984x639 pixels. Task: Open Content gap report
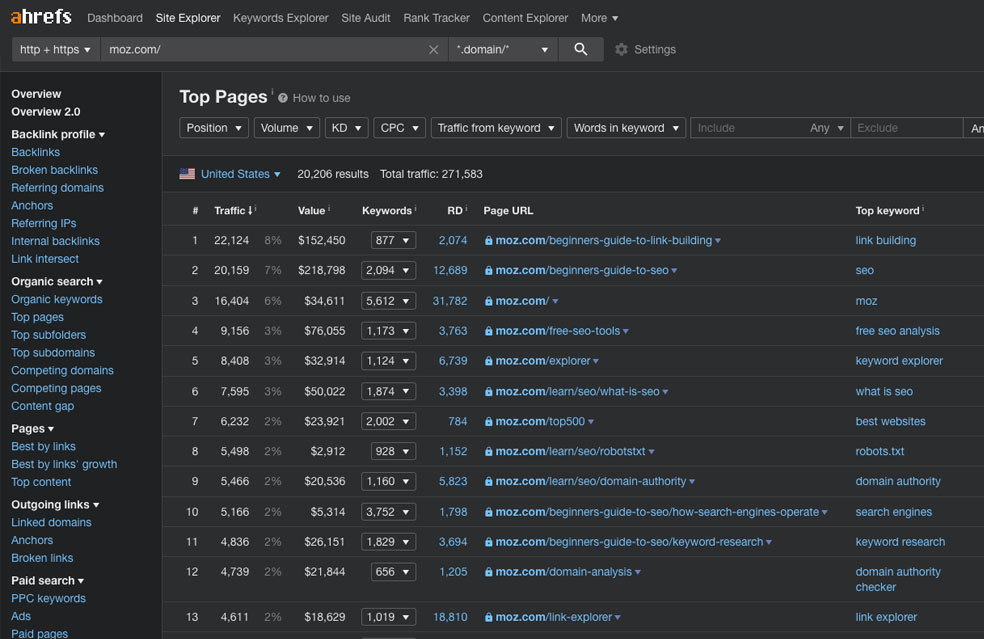(43, 406)
